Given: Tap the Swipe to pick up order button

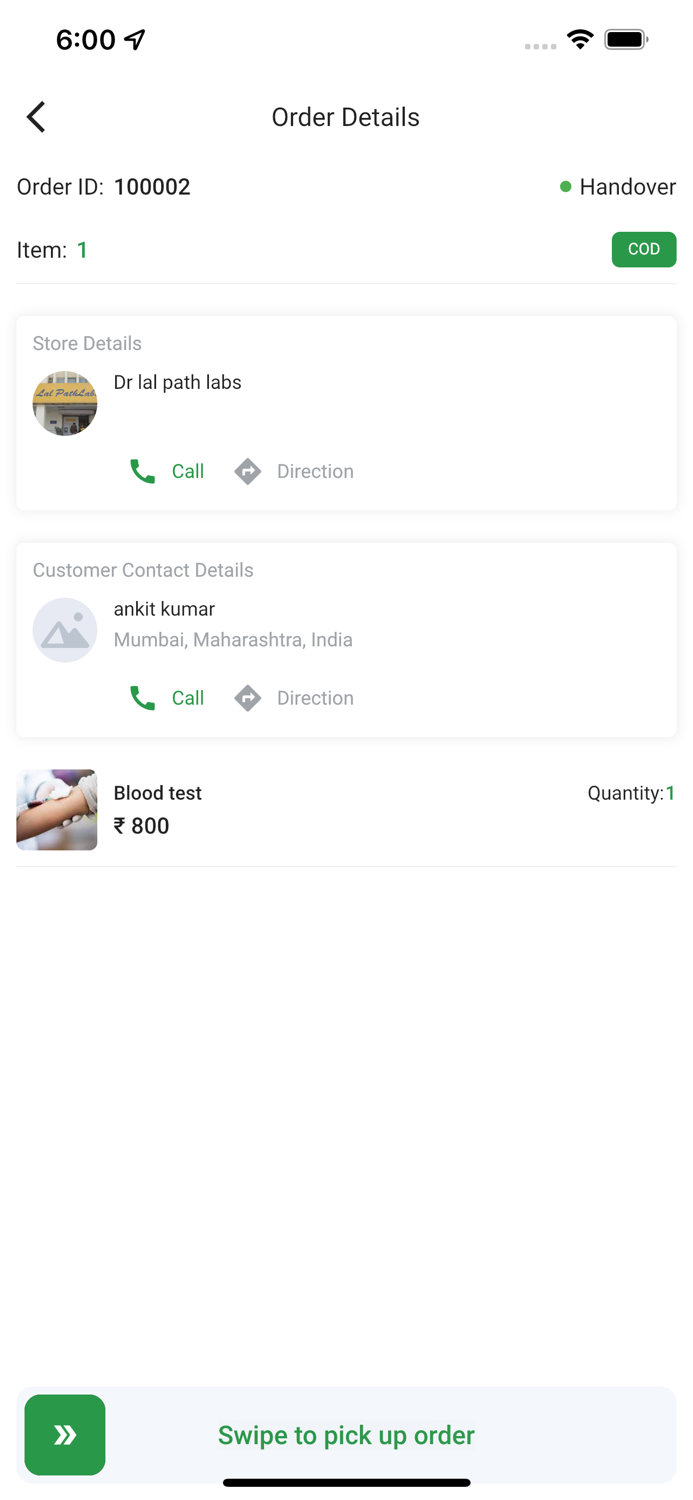Looking at the screenshot, I should point(346,1435).
